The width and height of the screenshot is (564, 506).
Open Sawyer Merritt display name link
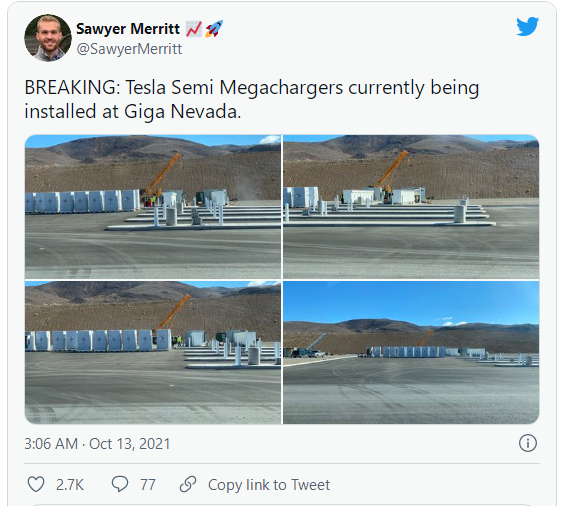coord(128,29)
